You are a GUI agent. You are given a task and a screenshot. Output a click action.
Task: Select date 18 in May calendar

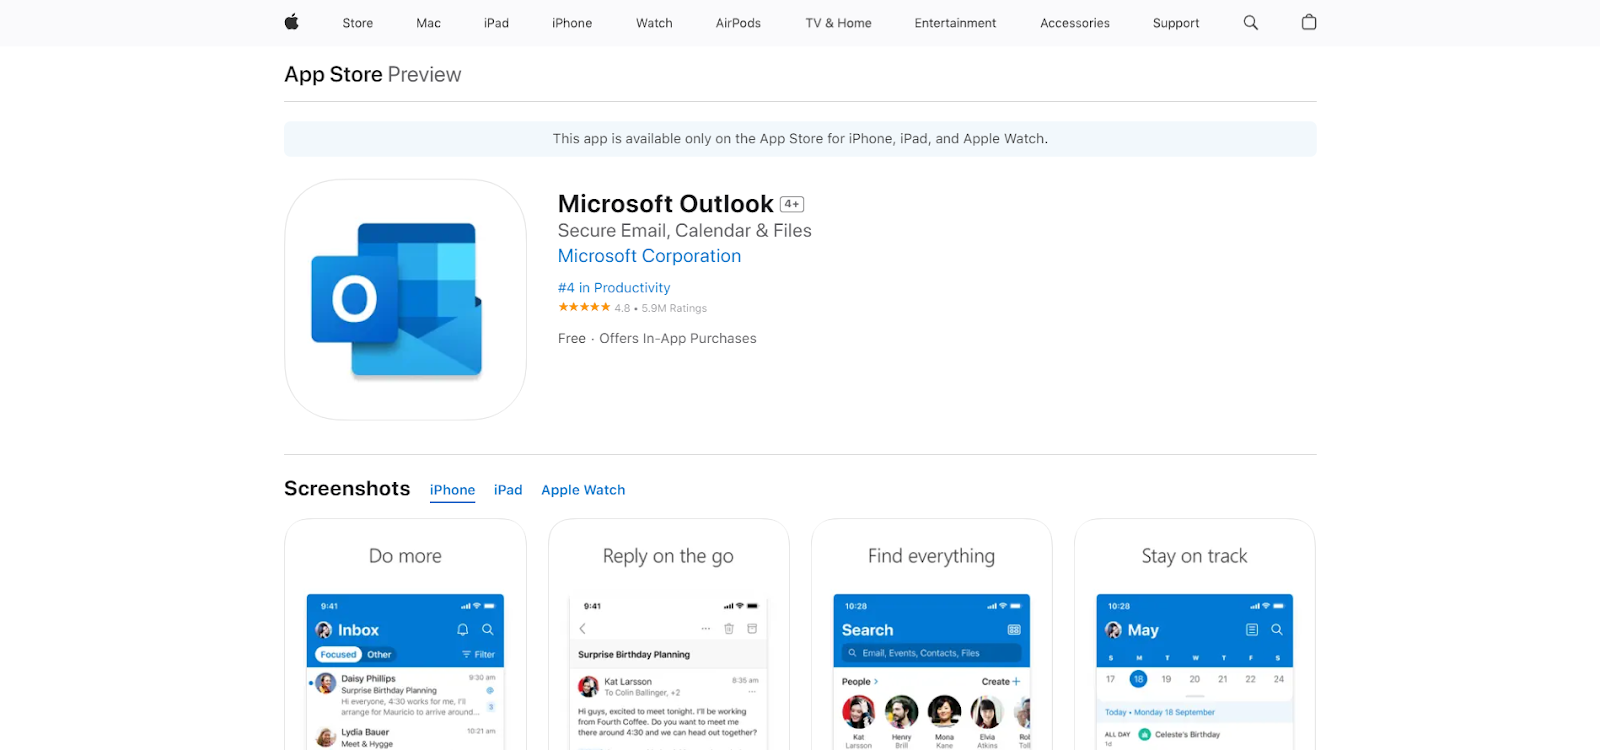point(1138,679)
